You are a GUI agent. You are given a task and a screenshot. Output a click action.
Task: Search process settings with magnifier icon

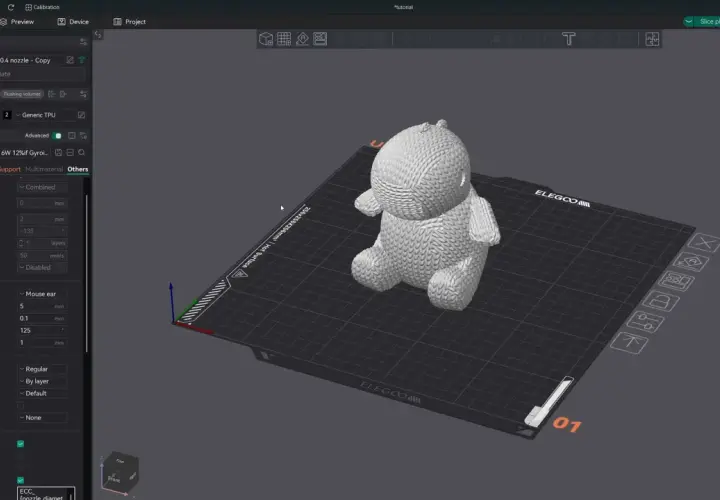[81, 152]
